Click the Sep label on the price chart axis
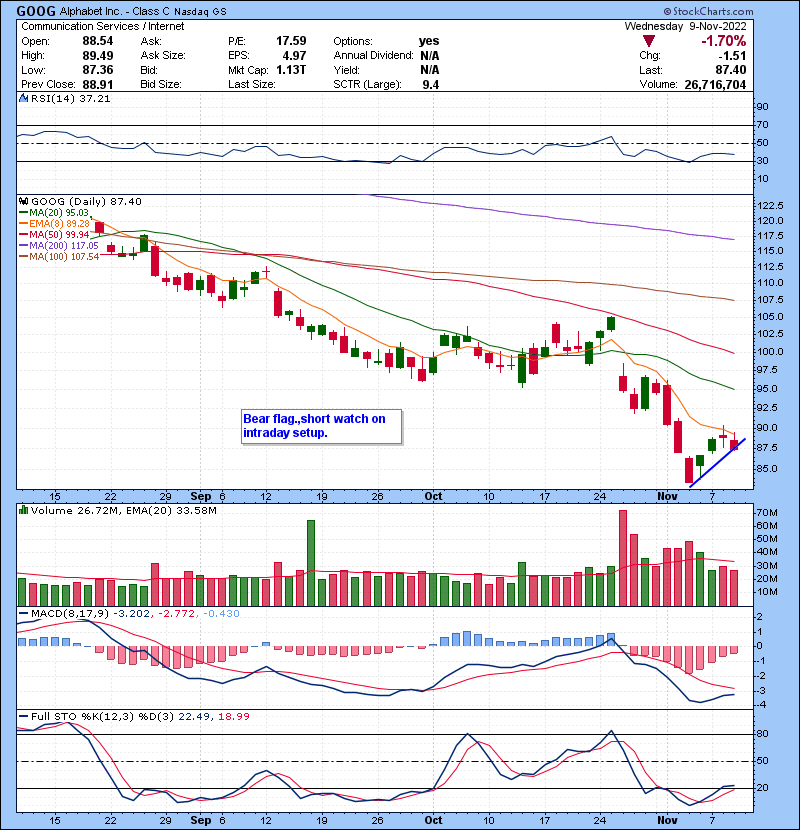This screenshot has height=830, width=800. [201, 497]
